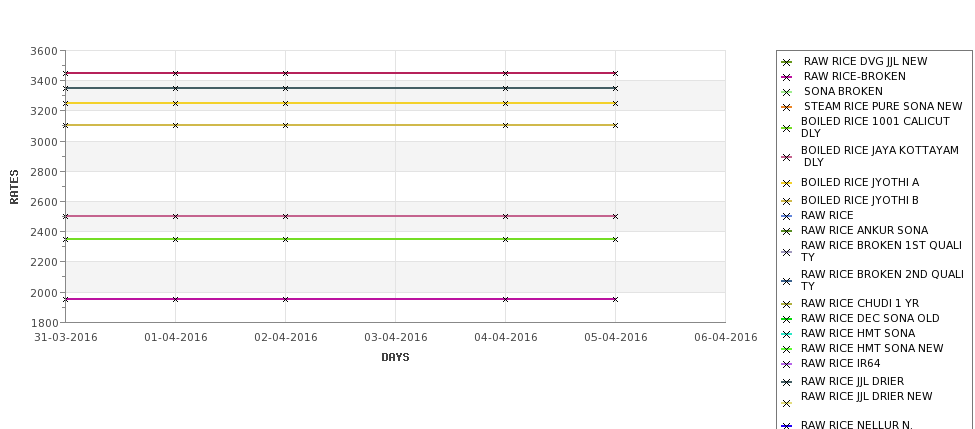Click the DAYS x-axis title

pyautogui.click(x=395, y=357)
